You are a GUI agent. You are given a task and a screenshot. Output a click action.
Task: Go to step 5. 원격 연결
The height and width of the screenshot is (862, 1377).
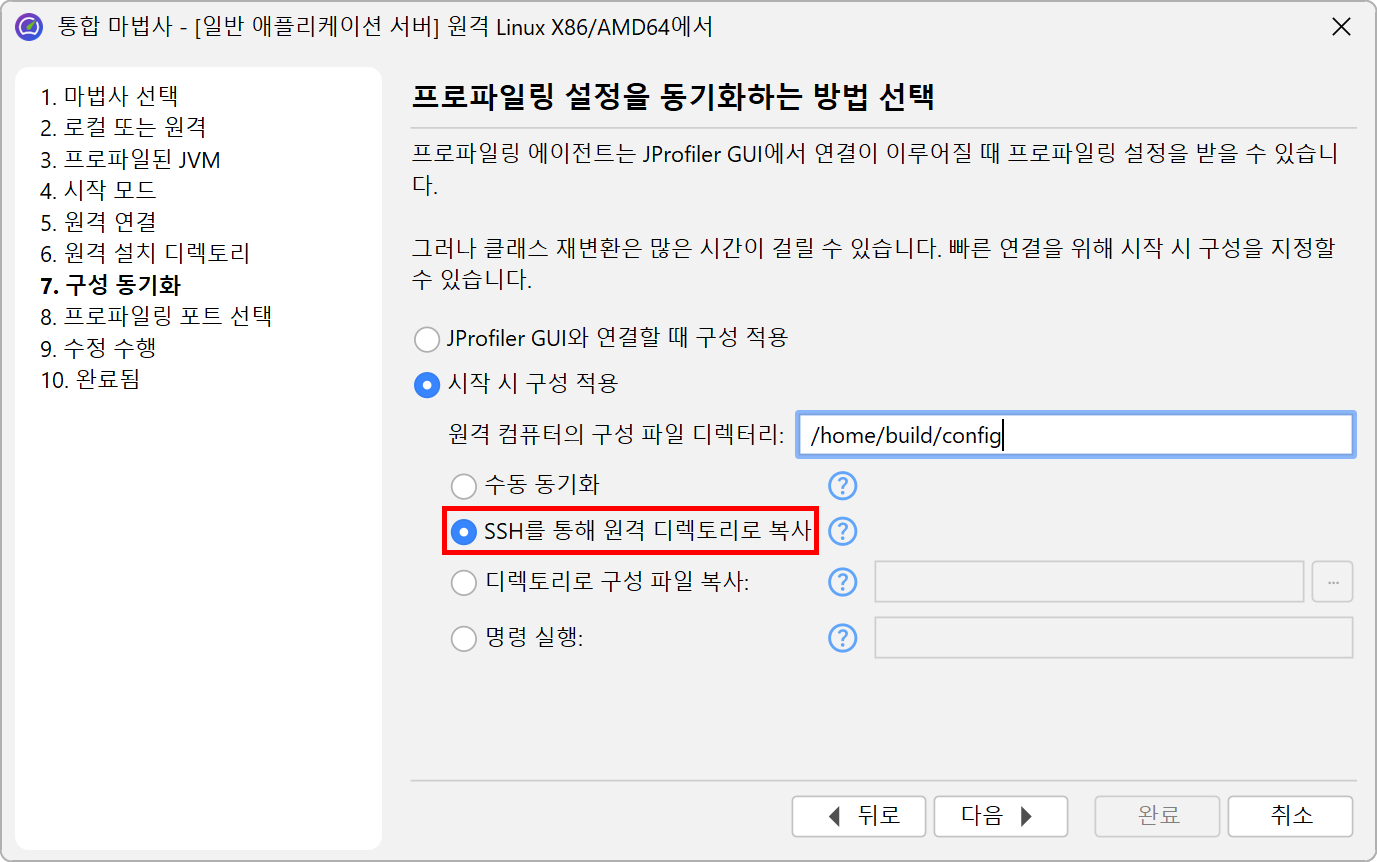[x=98, y=222]
